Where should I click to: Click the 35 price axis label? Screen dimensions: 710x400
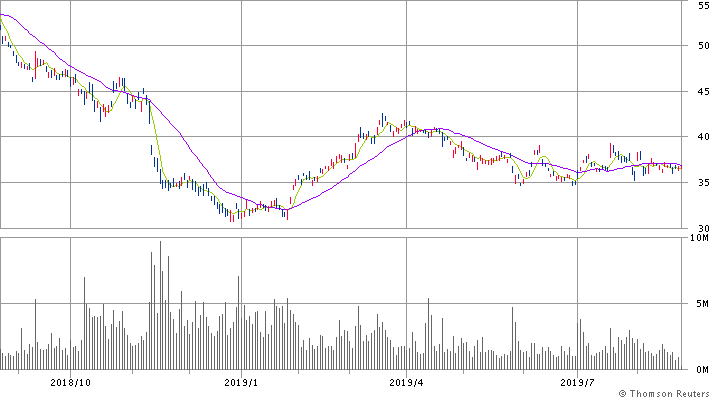704,183
